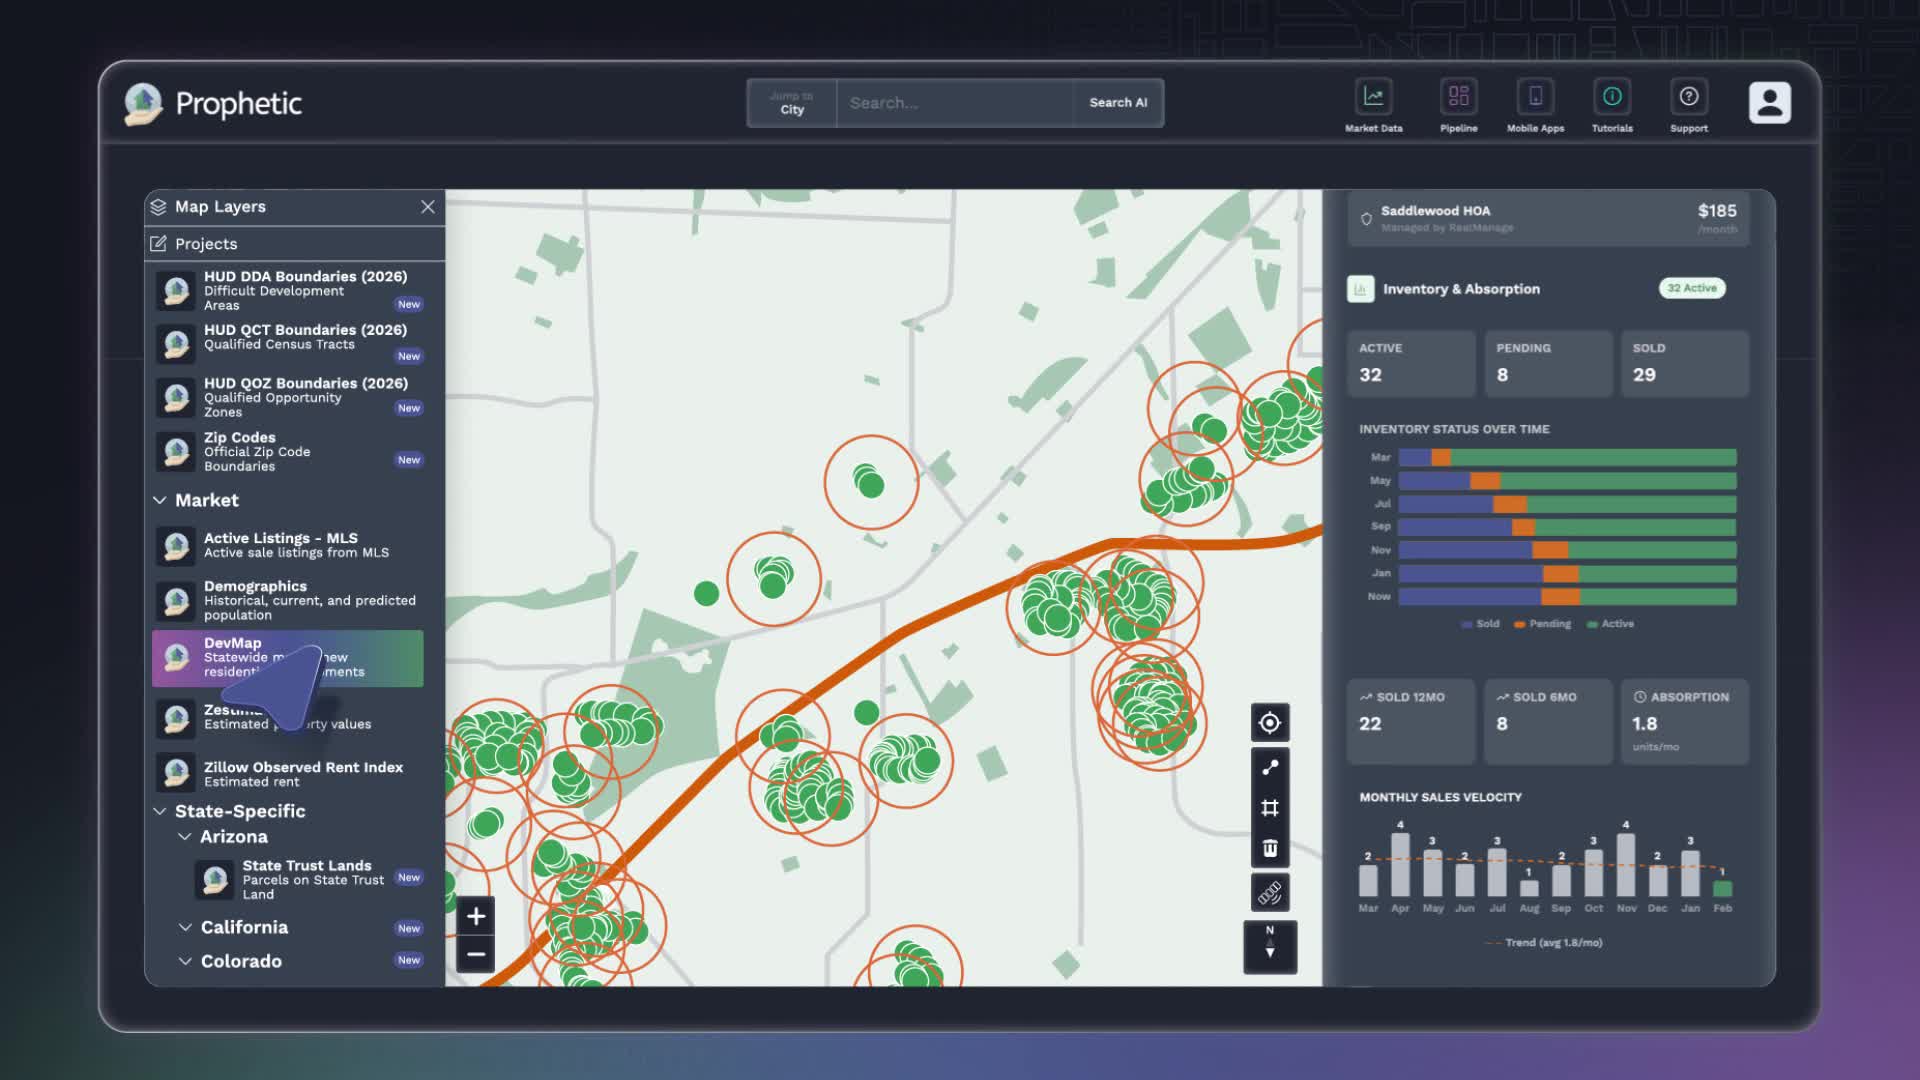Click the trash delete drawings icon
This screenshot has height=1080, width=1920.
tap(1269, 848)
